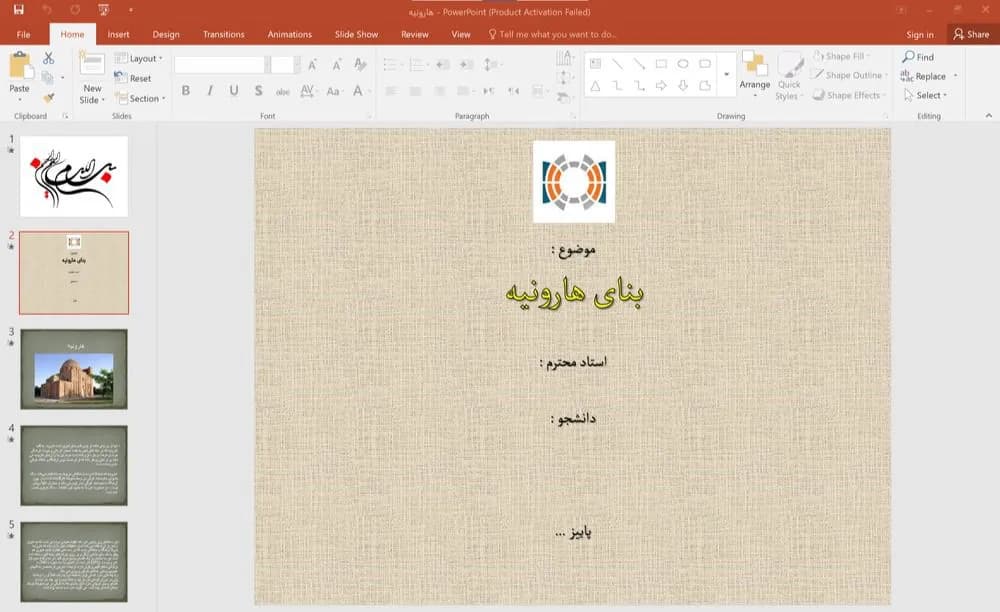Select slide 1 thumbnail with calligraphy
Screen dimensions: 1000x612
click(74, 176)
